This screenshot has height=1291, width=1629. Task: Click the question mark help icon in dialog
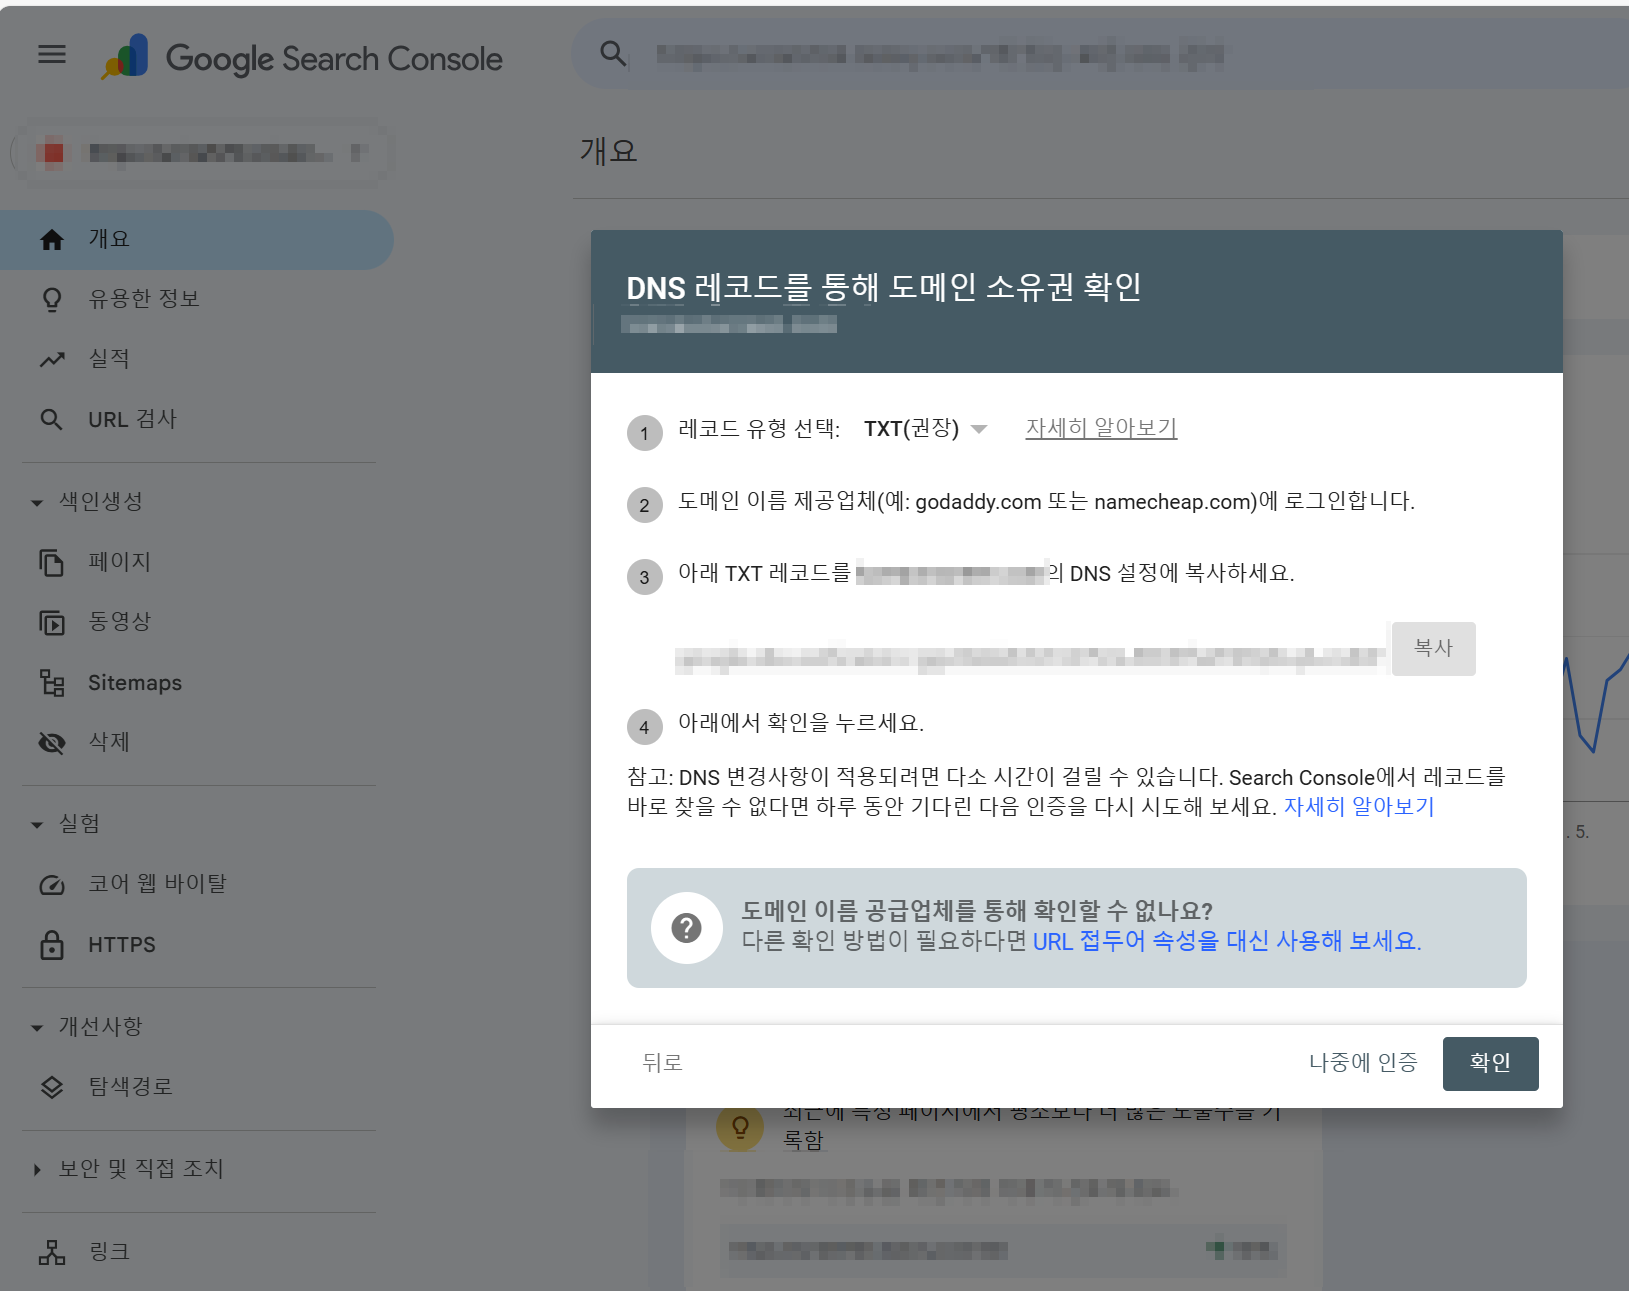pos(686,928)
